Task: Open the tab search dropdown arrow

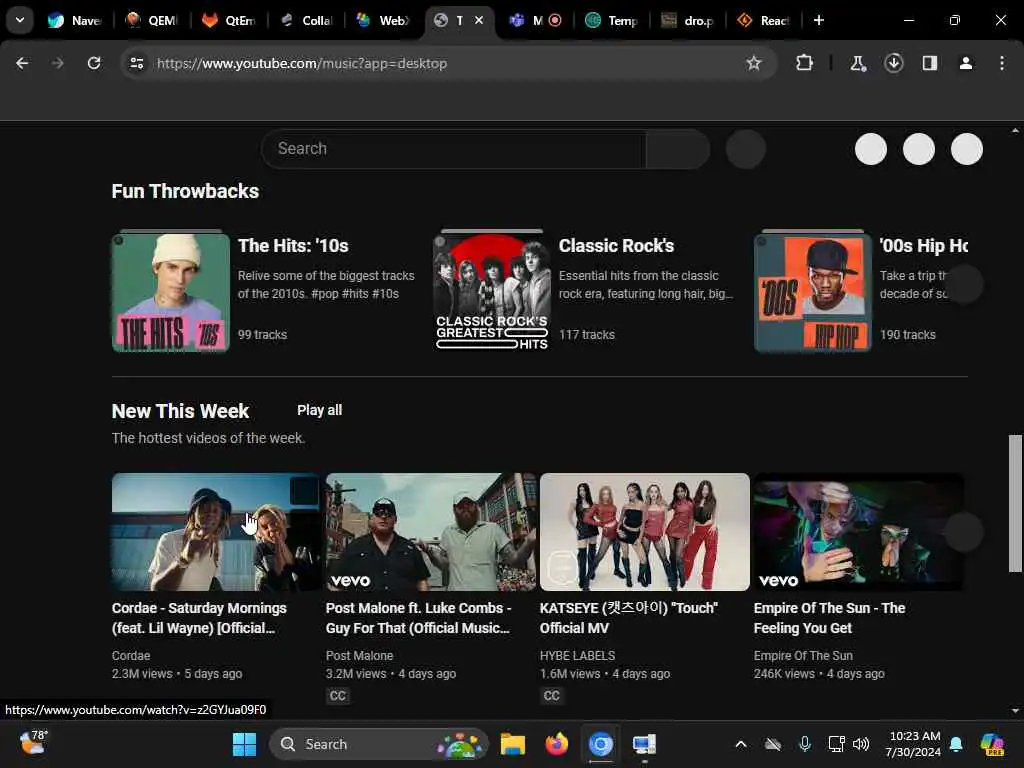Action: coord(20,20)
